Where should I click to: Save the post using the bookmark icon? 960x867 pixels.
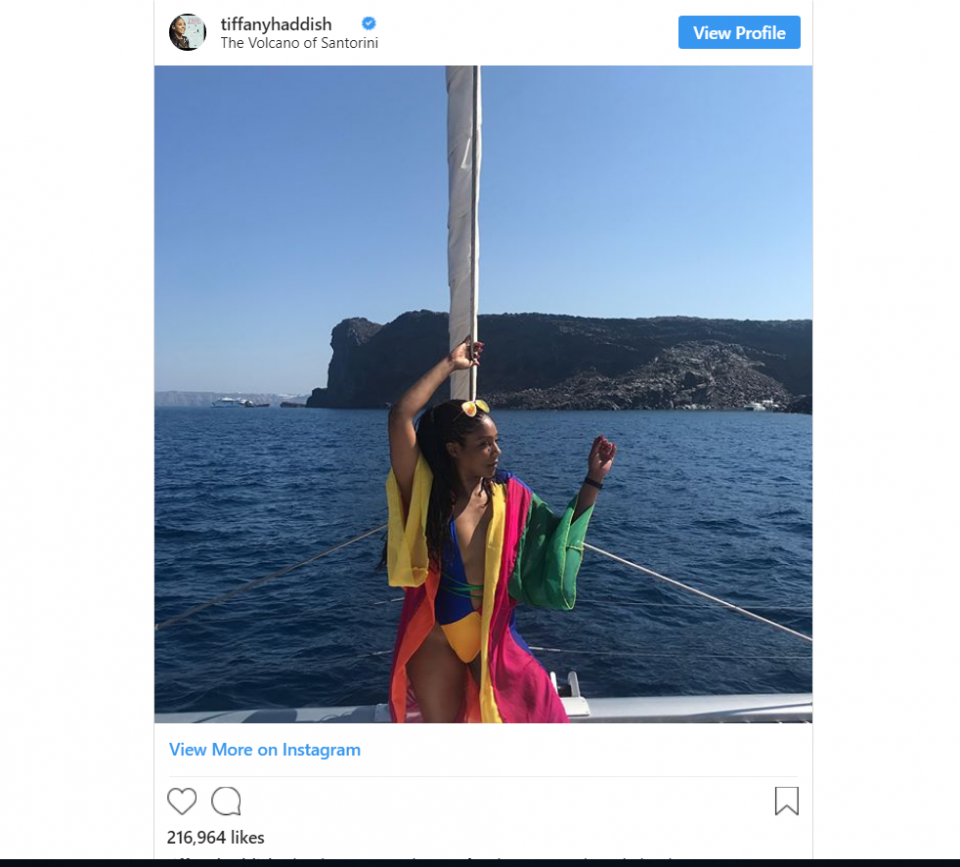(787, 801)
